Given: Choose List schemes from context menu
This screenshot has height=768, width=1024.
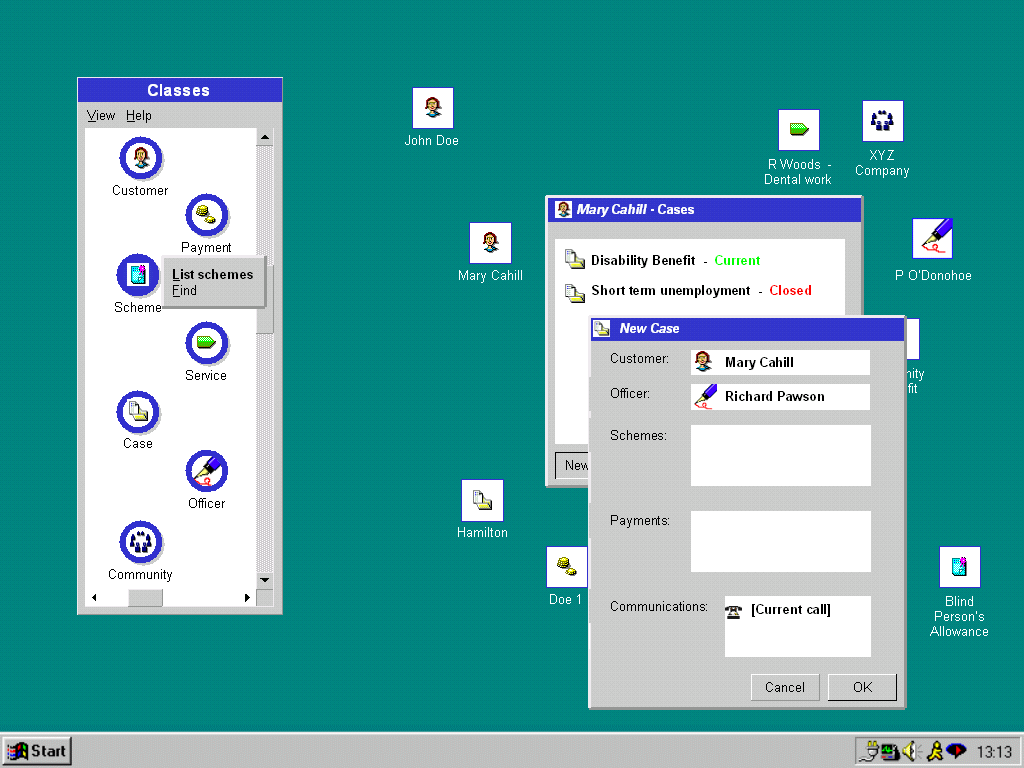Looking at the screenshot, I should point(212,274).
